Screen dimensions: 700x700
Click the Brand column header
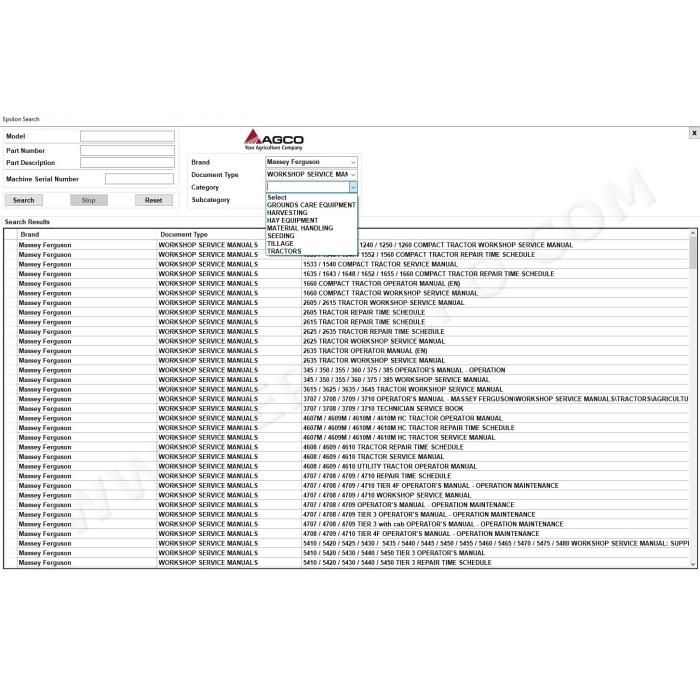click(87, 234)
